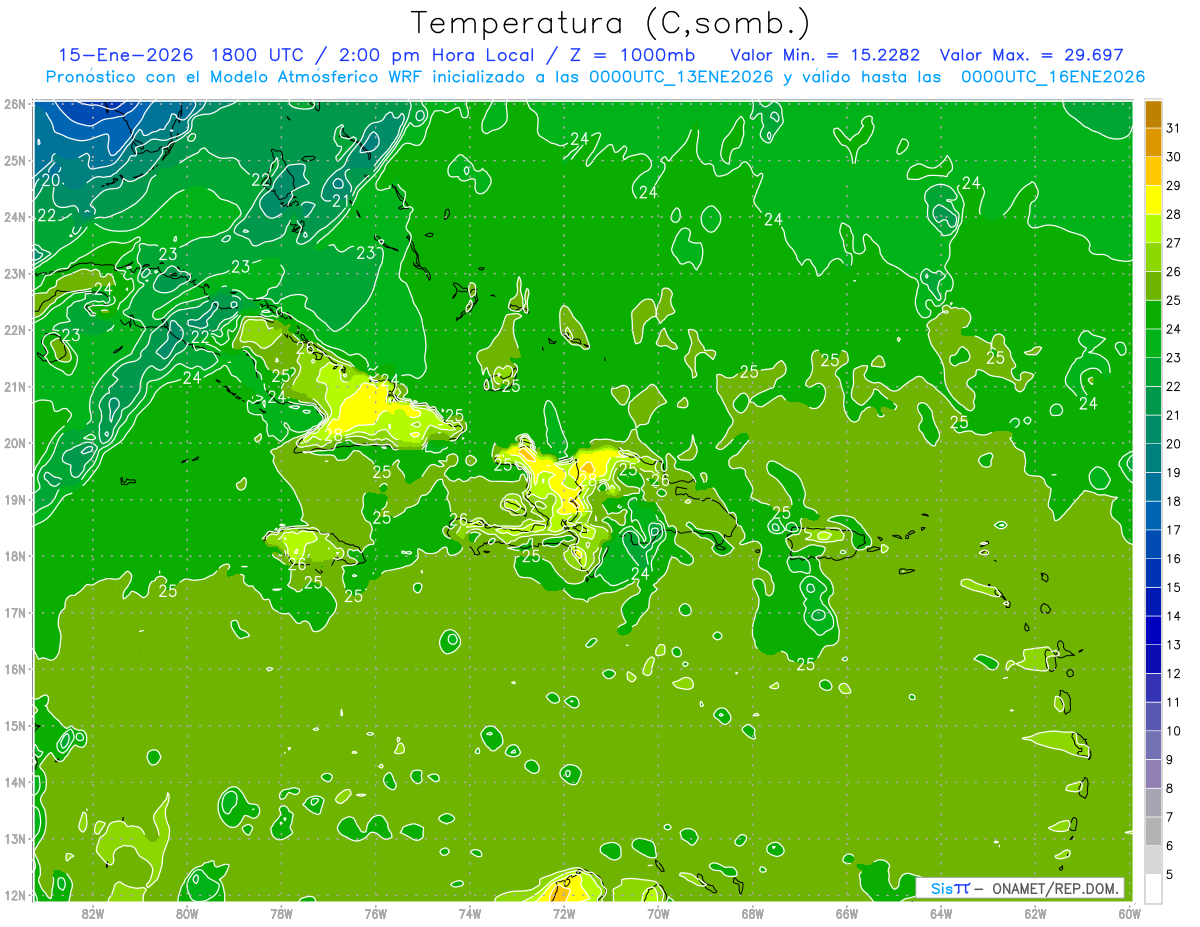Click the "16N" latitude axis label
Viewport: 1200px width, 927px height.
[14, 669]
